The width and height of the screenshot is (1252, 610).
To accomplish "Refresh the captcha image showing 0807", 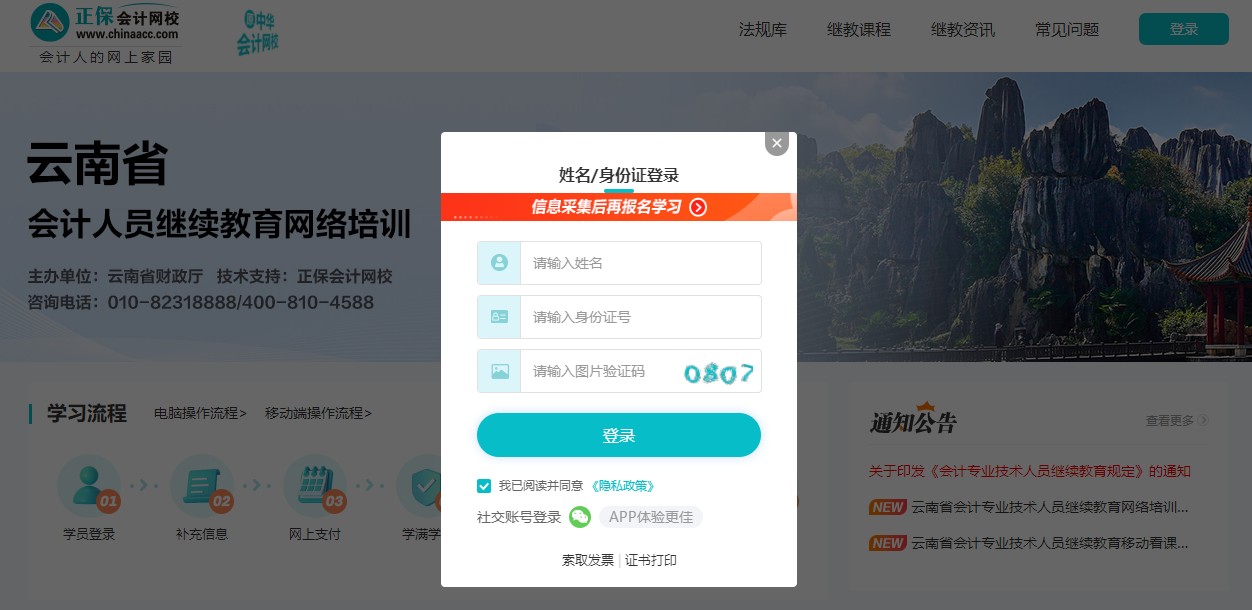I will (x=722, y=370).
